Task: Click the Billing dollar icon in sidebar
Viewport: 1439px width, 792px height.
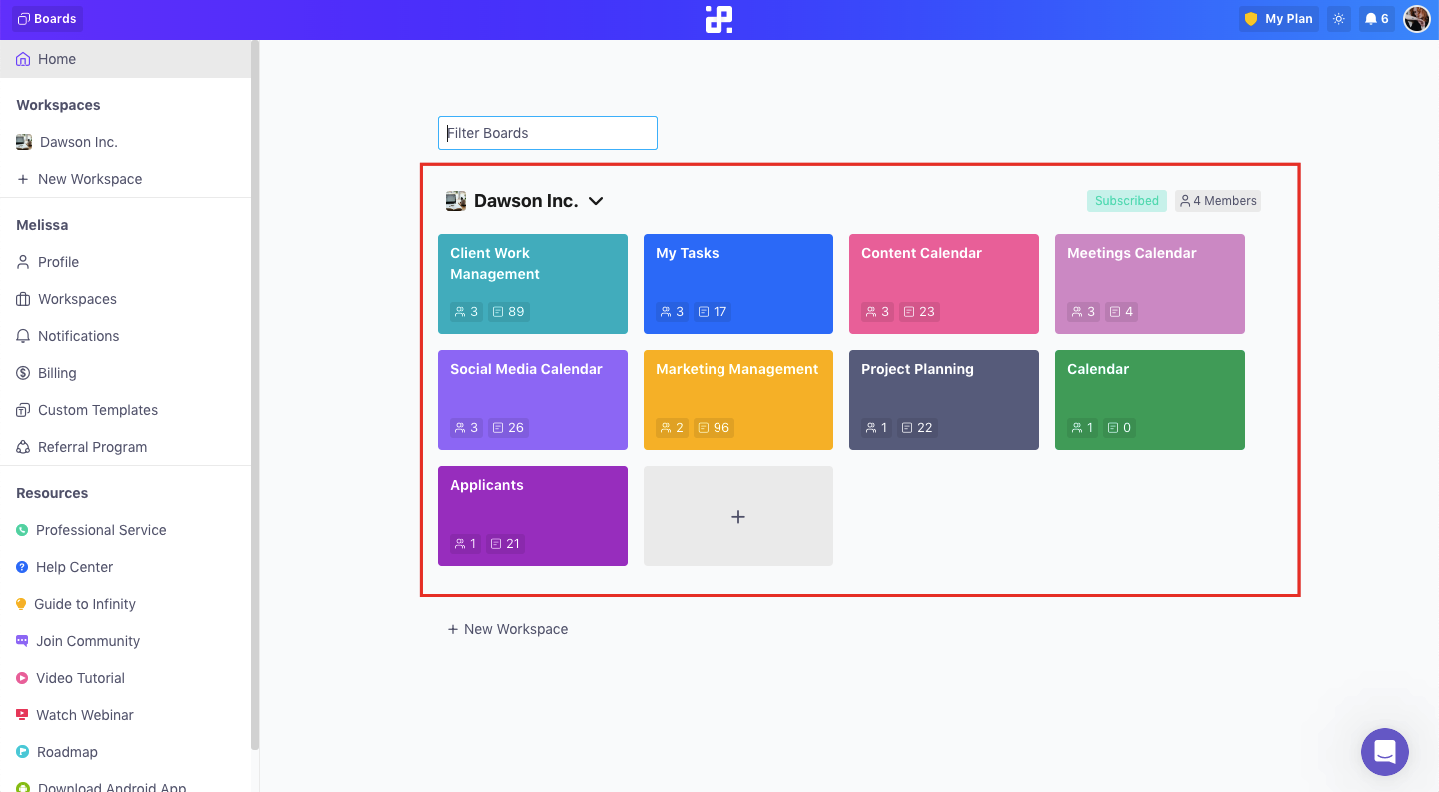Action: pos(22,373)
